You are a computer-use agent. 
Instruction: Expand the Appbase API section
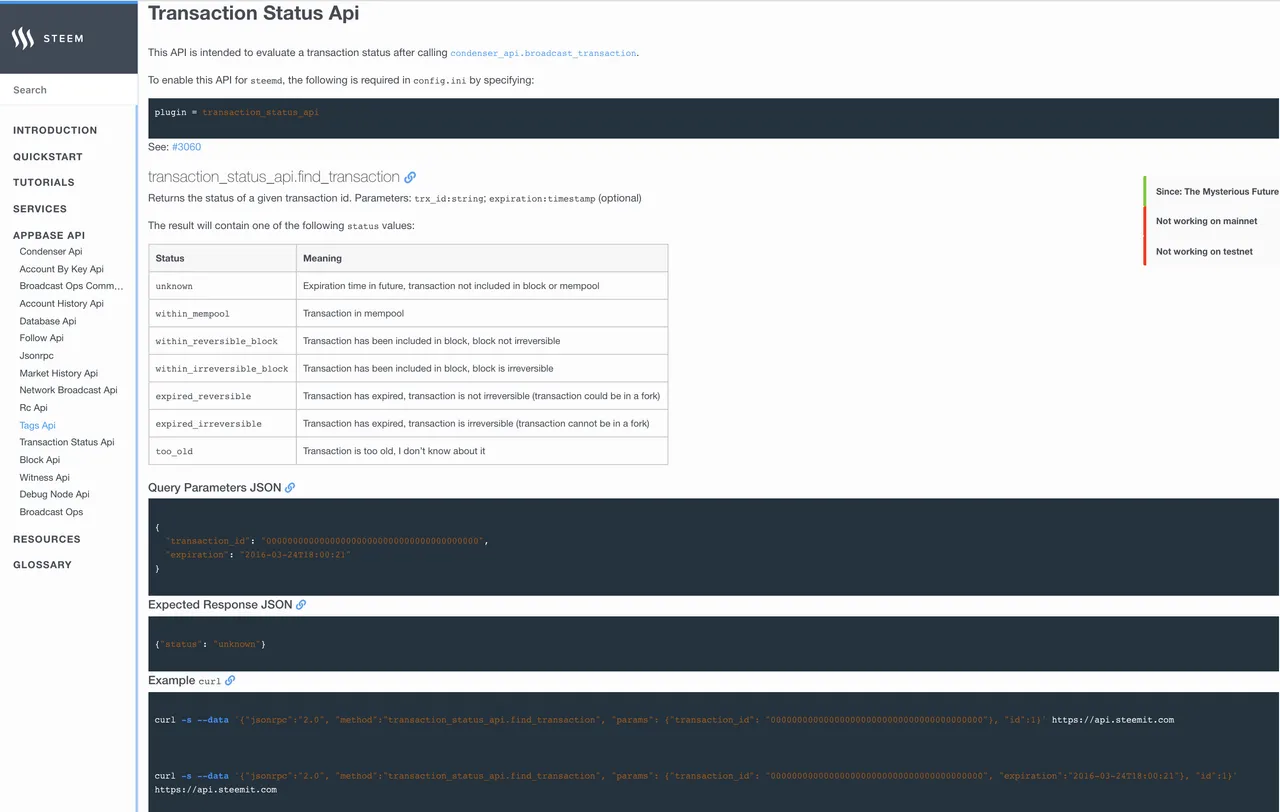(x=49, y=235)
